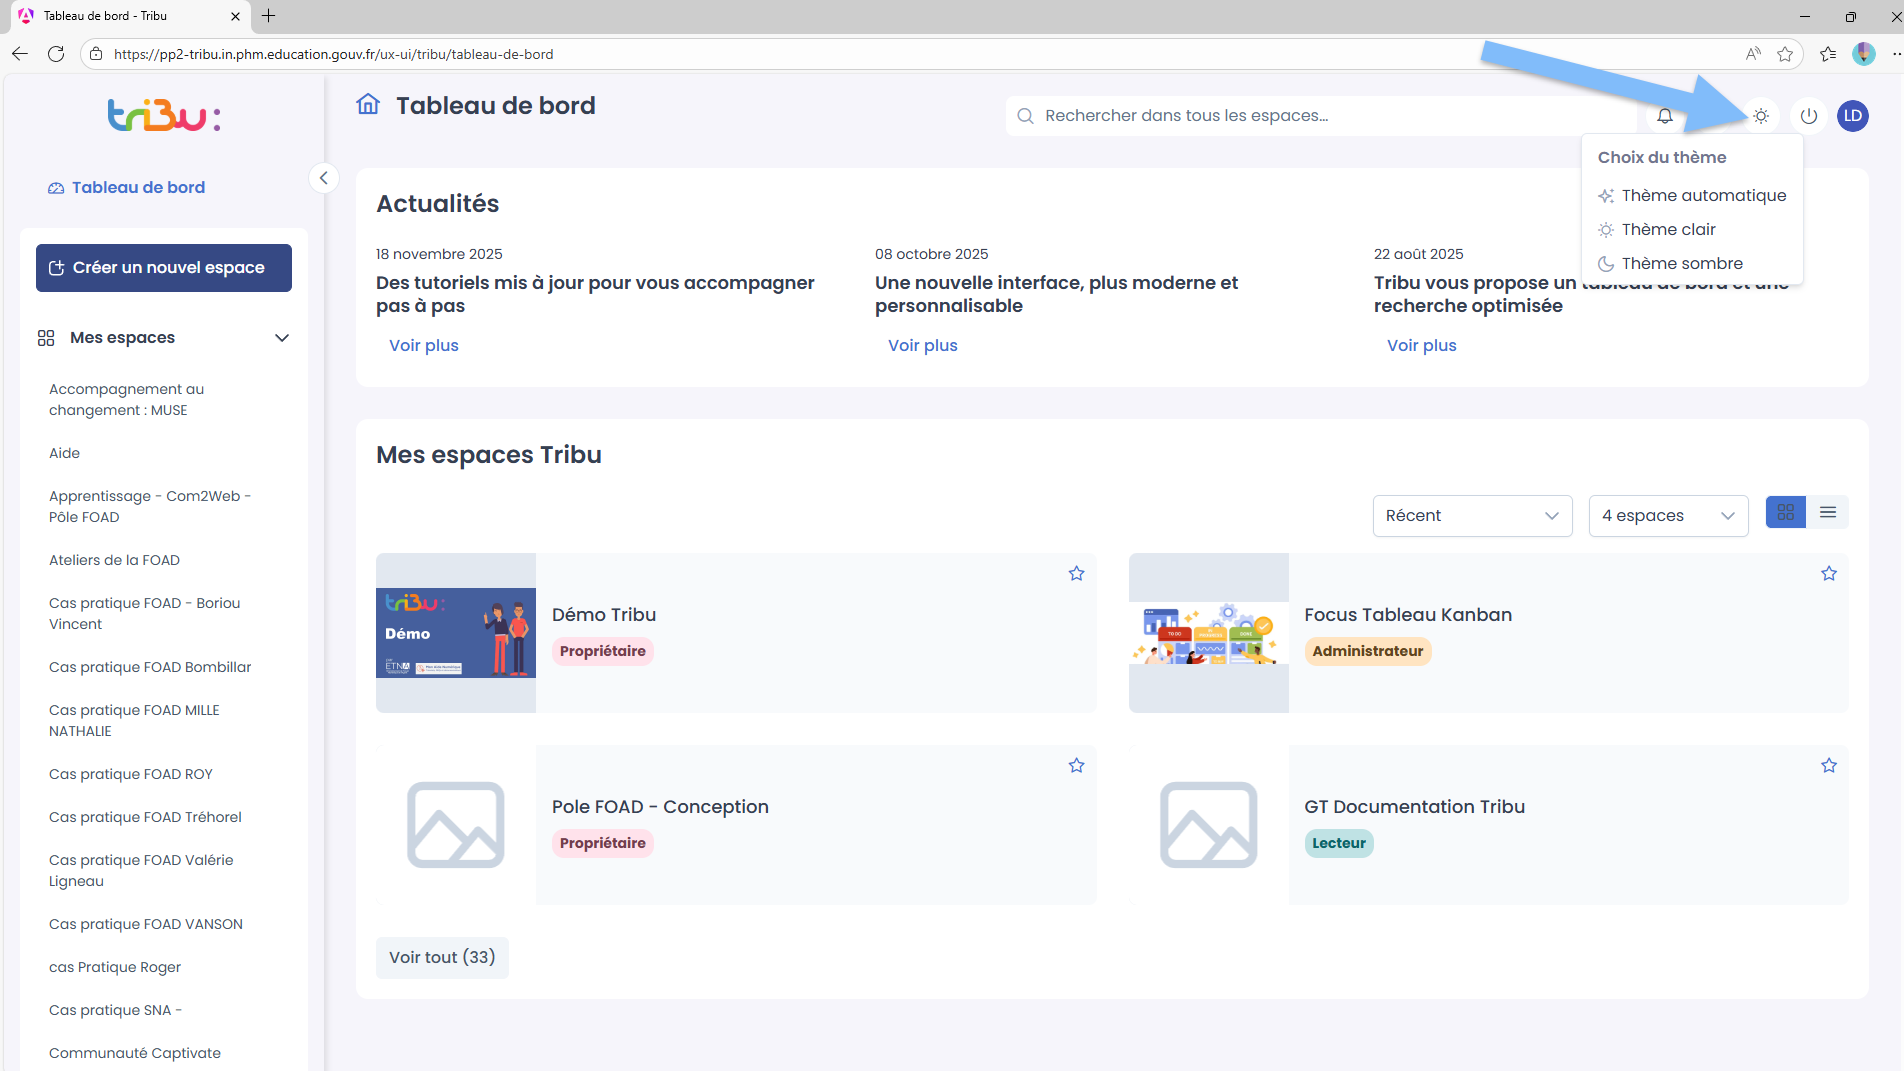
Task: Click the Mes espaces grid icon
Action: pyautogui.click(x=46, y=338)
